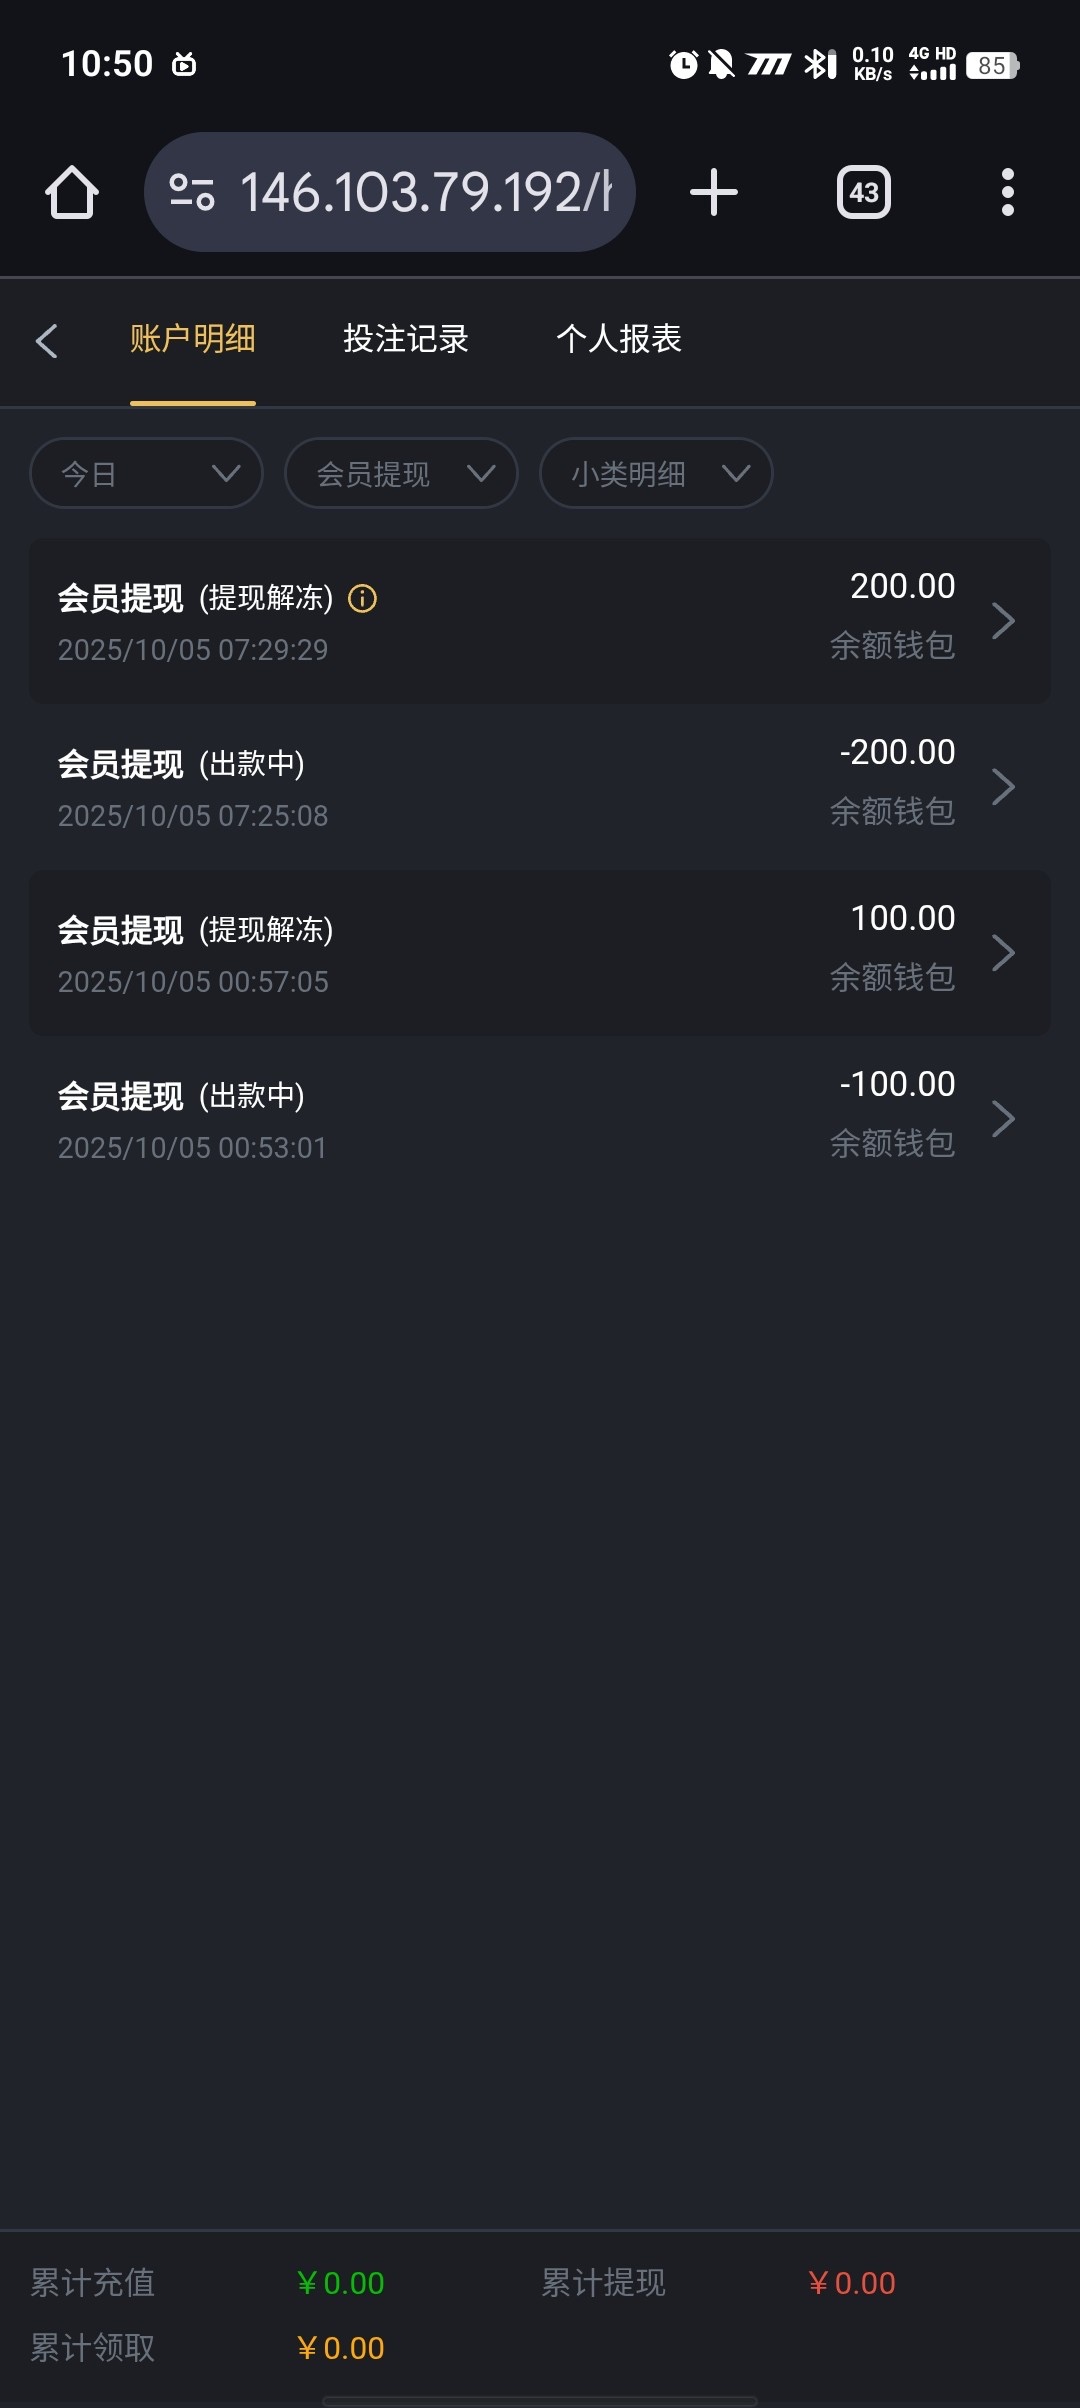1080x2408 pixels.
Task: Go back using the left arrow
Action: [x=47, y=341]
